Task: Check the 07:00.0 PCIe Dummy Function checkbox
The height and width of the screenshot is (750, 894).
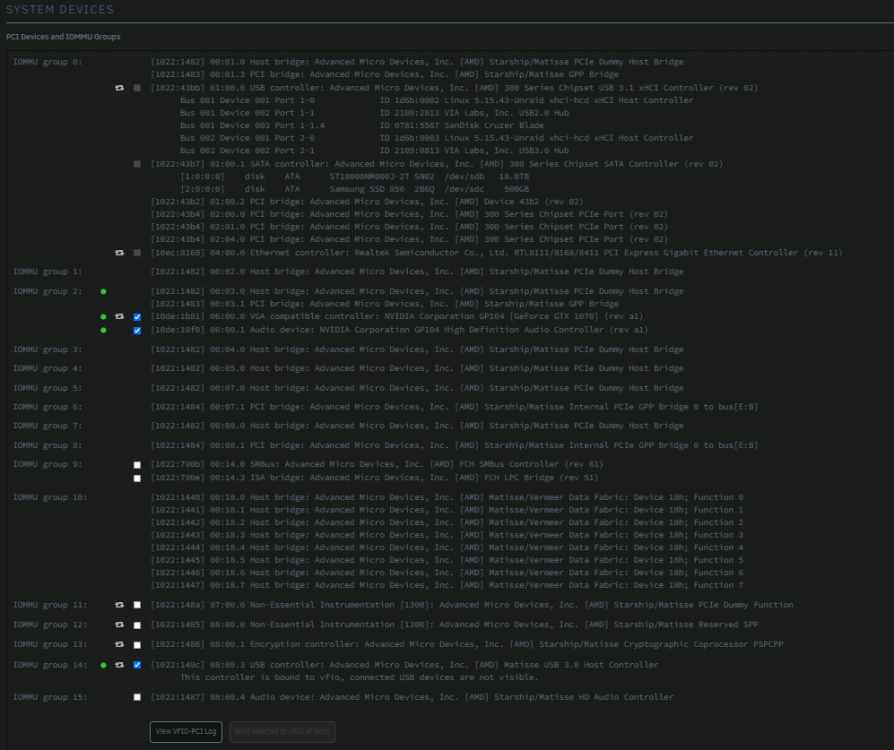Action: (137, 605)
